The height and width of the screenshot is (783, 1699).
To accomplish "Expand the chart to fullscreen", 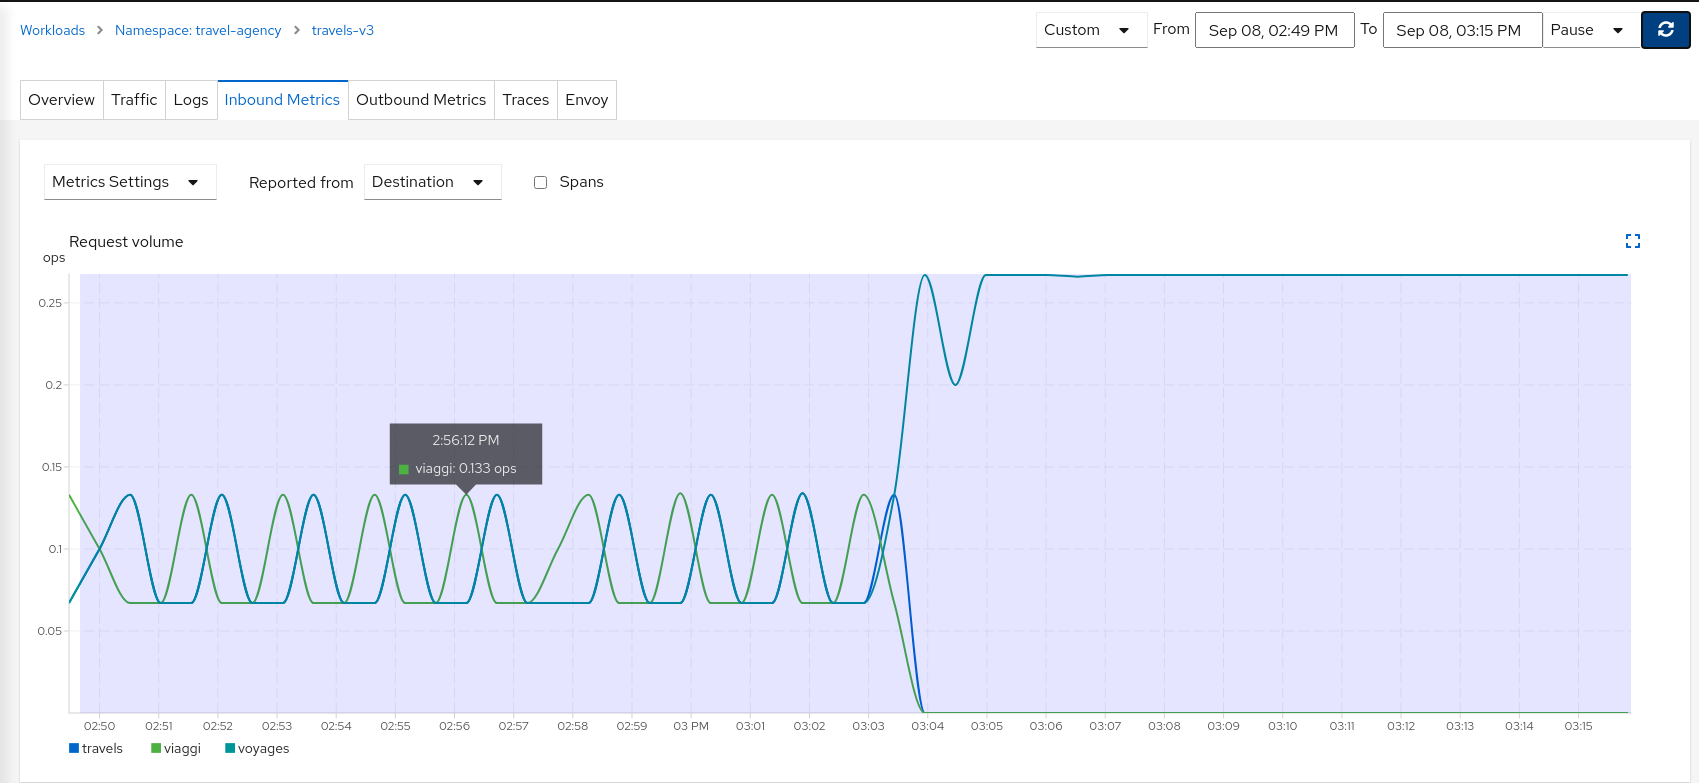I will tap(1632, 241).
